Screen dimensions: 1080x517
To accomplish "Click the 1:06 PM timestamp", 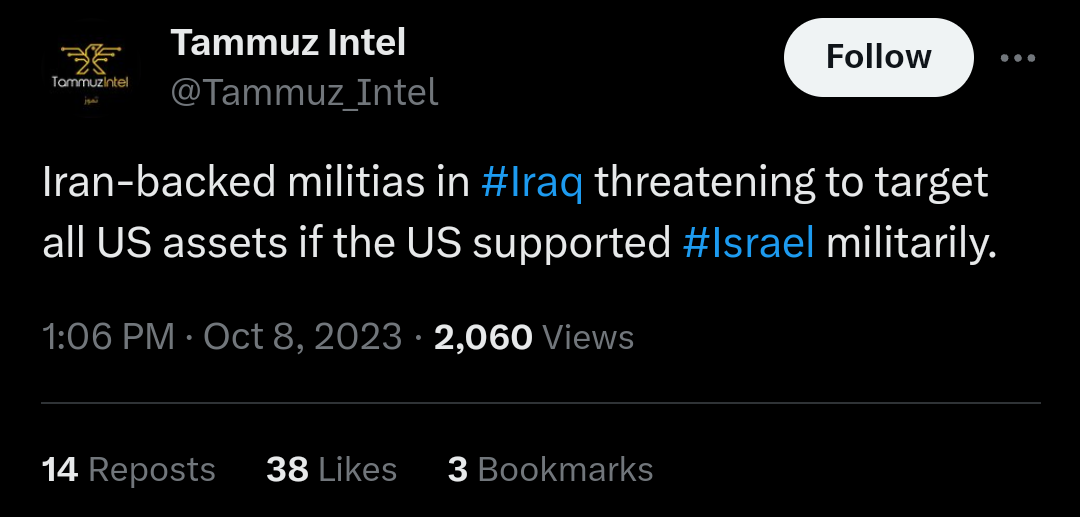I will pos(108,337).
